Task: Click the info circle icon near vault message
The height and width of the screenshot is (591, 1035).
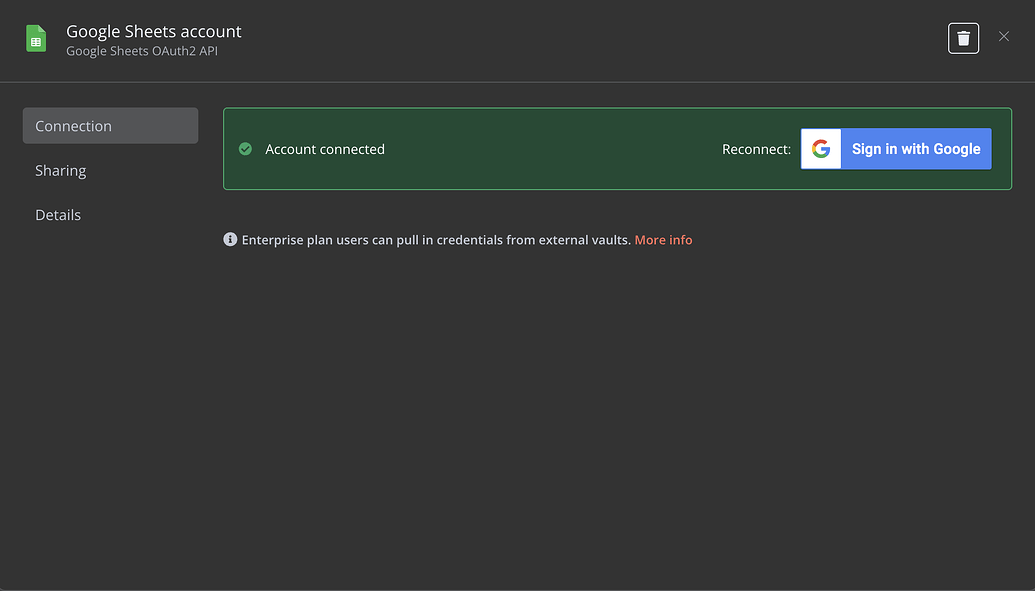Action: [230, 239]
